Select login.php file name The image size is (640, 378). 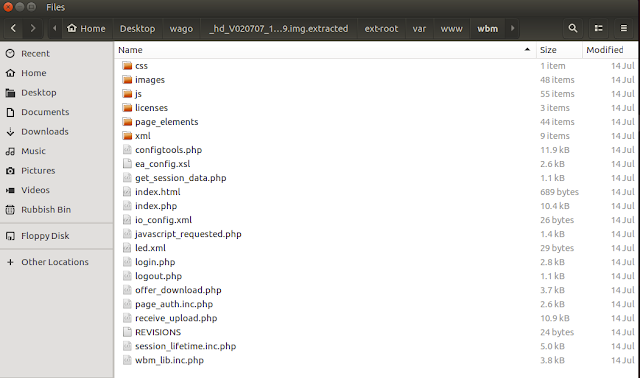pyautogui.click(x=155, y=262)
